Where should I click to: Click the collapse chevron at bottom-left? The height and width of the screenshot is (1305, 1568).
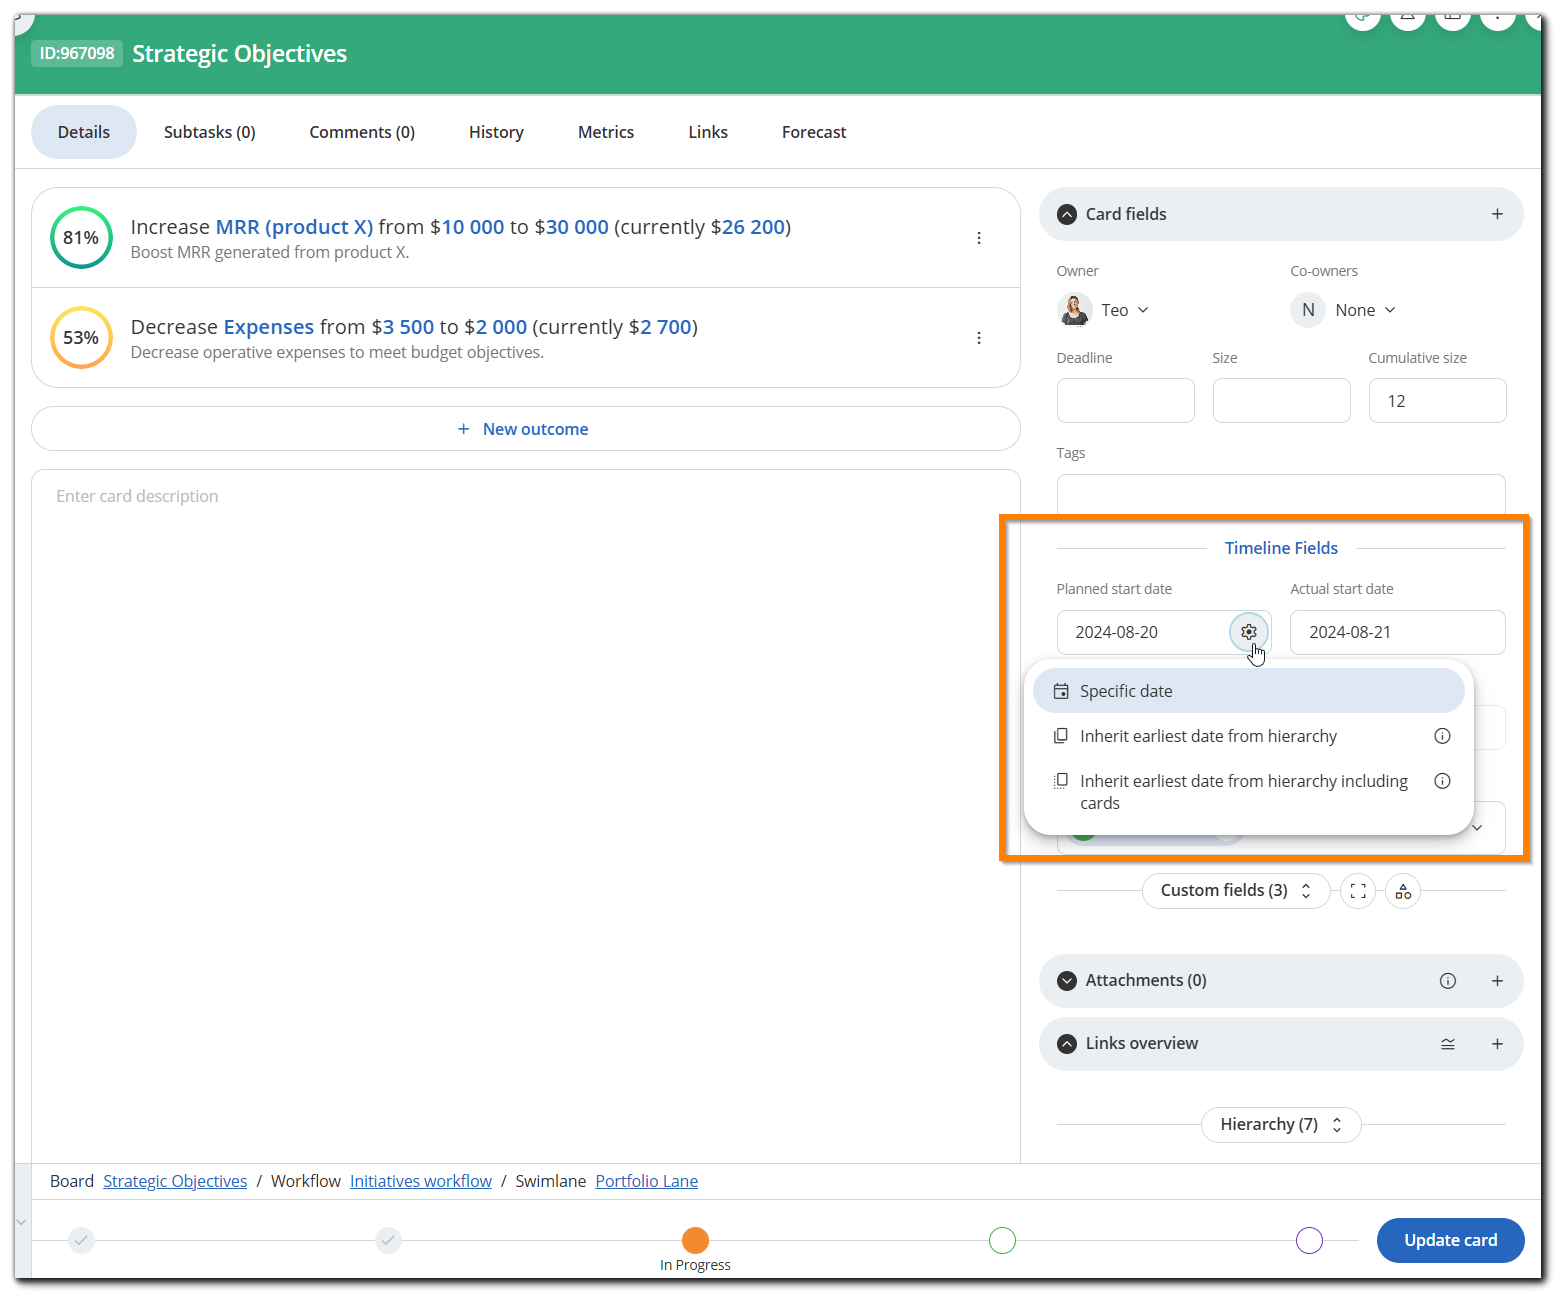[21, 1222]
